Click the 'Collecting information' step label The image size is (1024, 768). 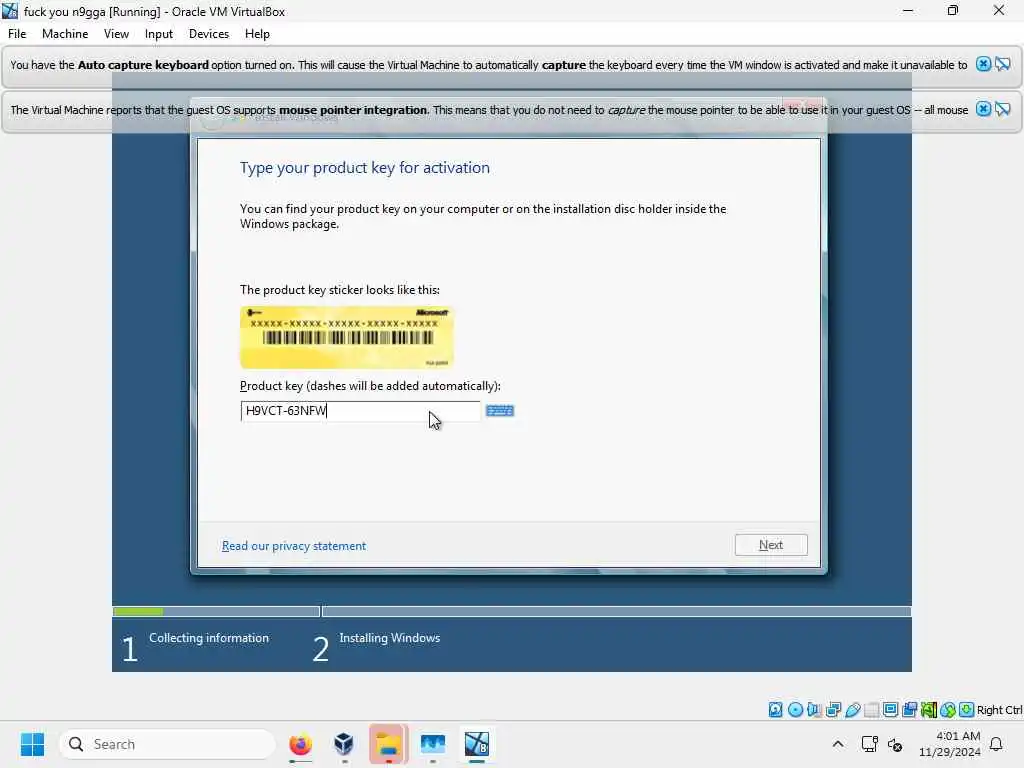pyautogui.click(x=209, y=638)
